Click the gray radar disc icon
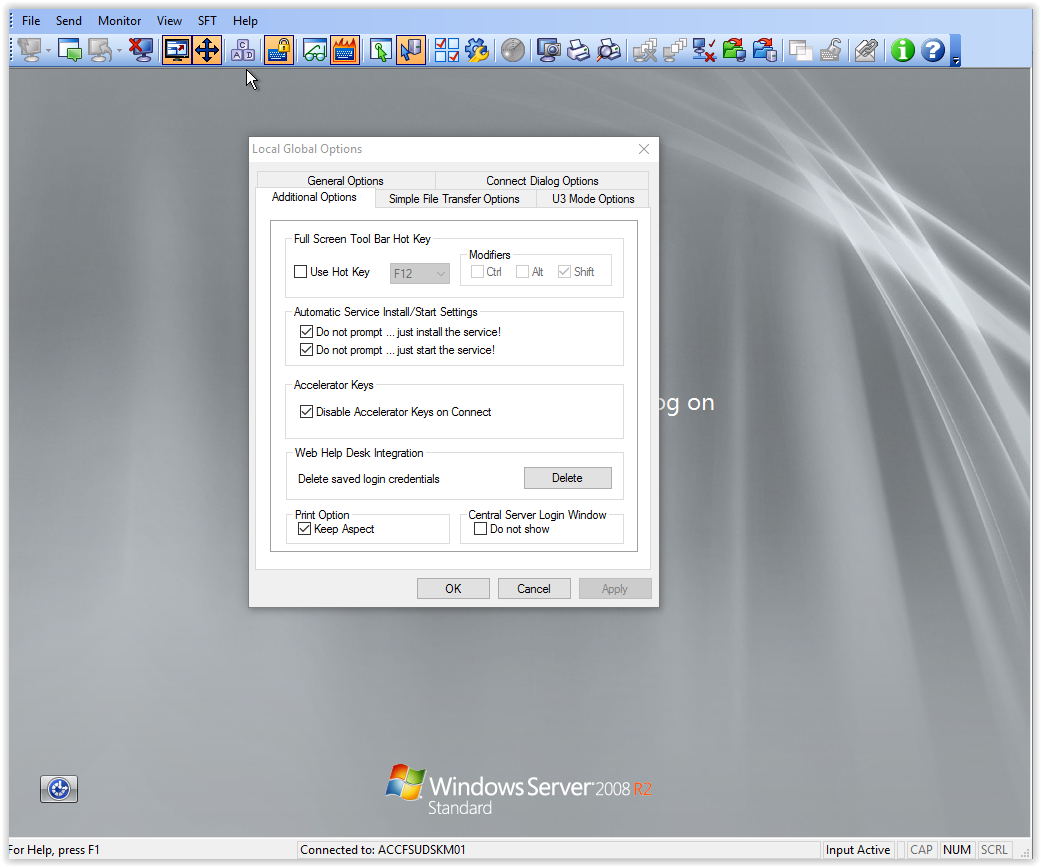 pyautogui.click(x=513, y=50)
